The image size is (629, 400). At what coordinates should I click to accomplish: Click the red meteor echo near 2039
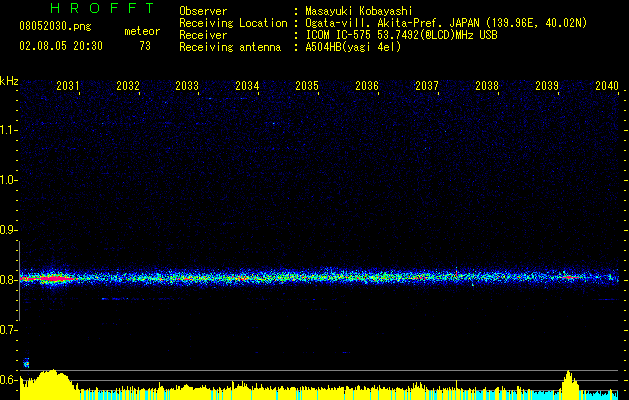(570, 277)
